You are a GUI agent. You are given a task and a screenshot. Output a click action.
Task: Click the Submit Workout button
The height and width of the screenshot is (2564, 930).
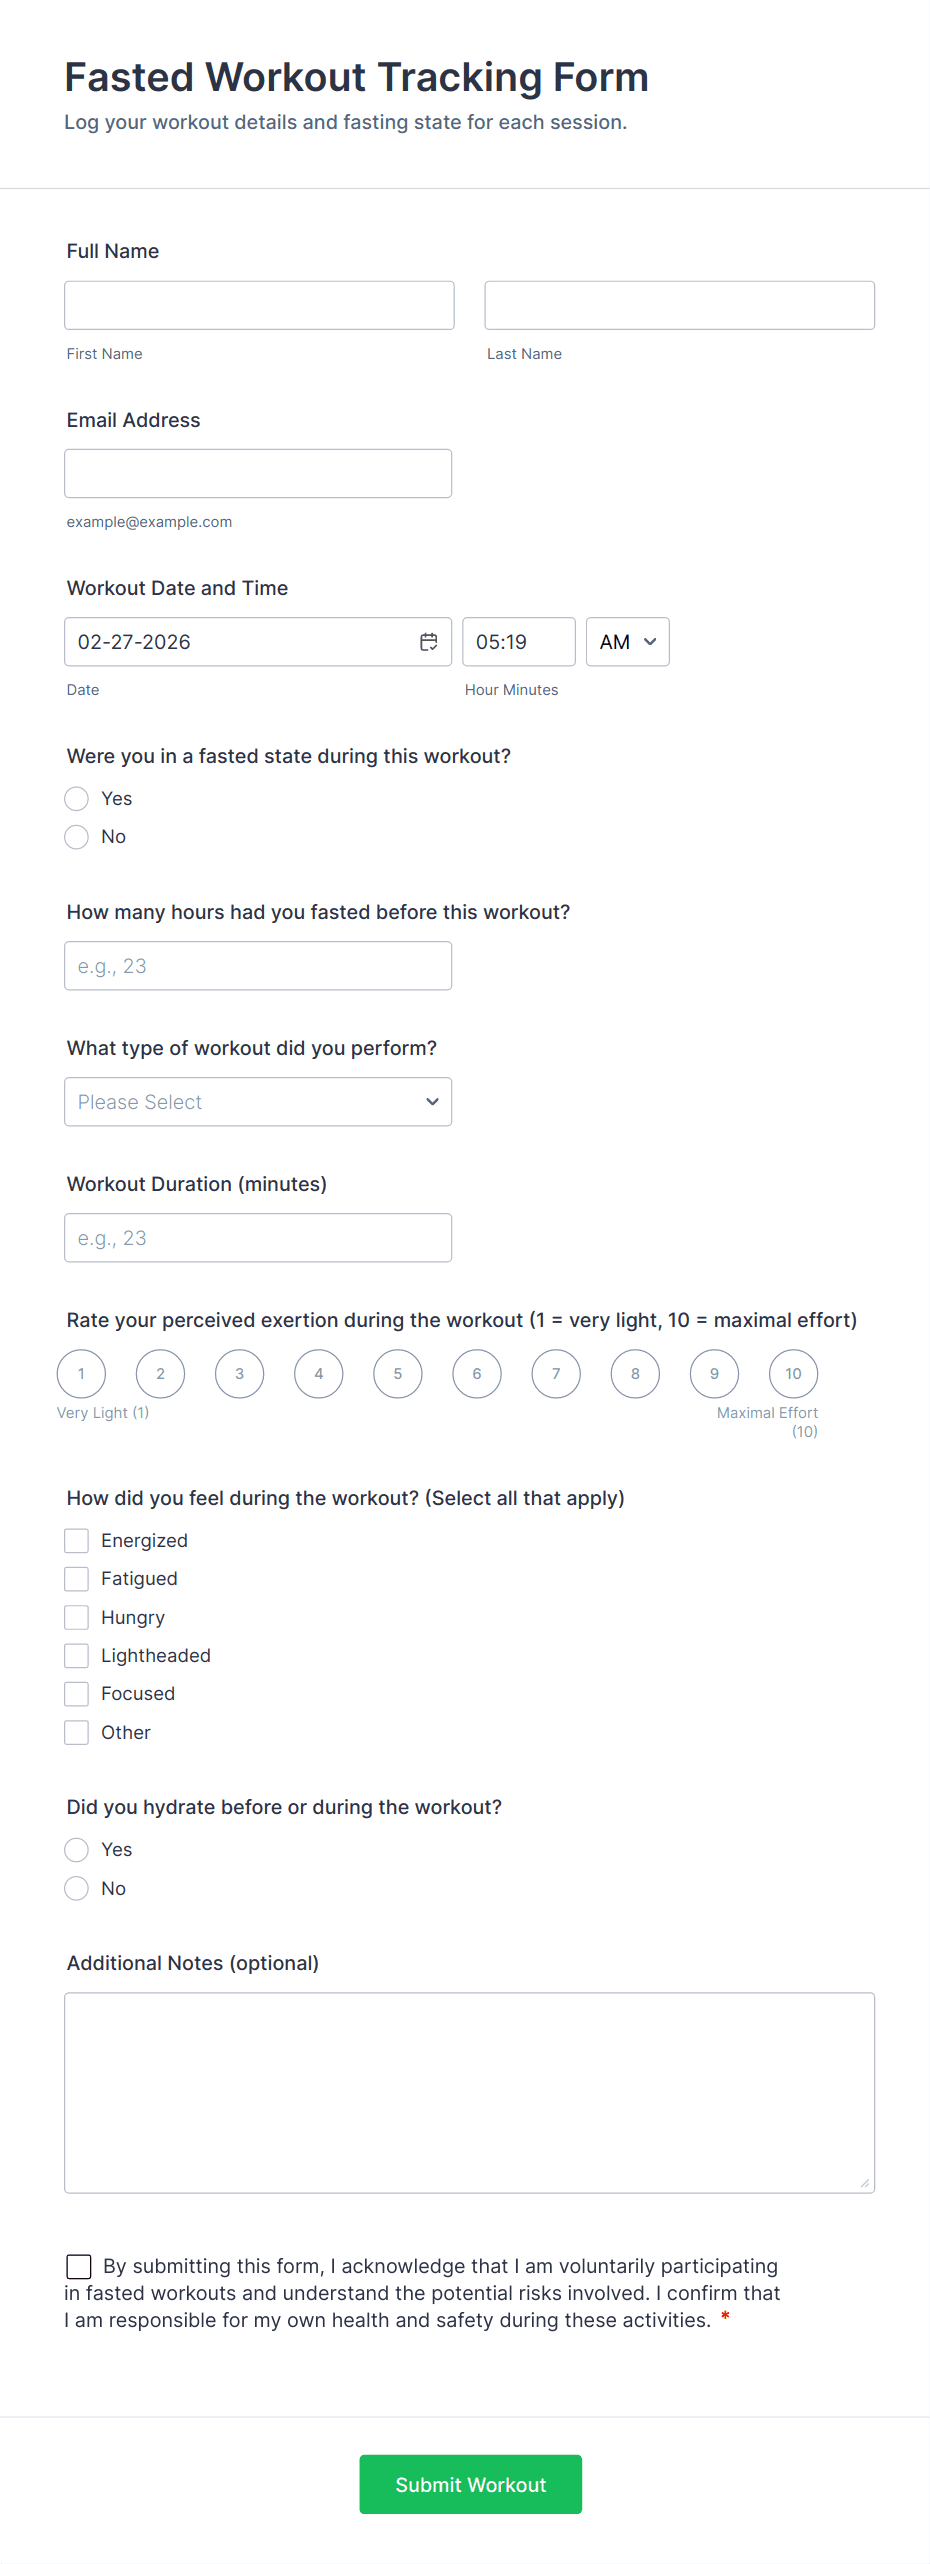click(470, 2484)
